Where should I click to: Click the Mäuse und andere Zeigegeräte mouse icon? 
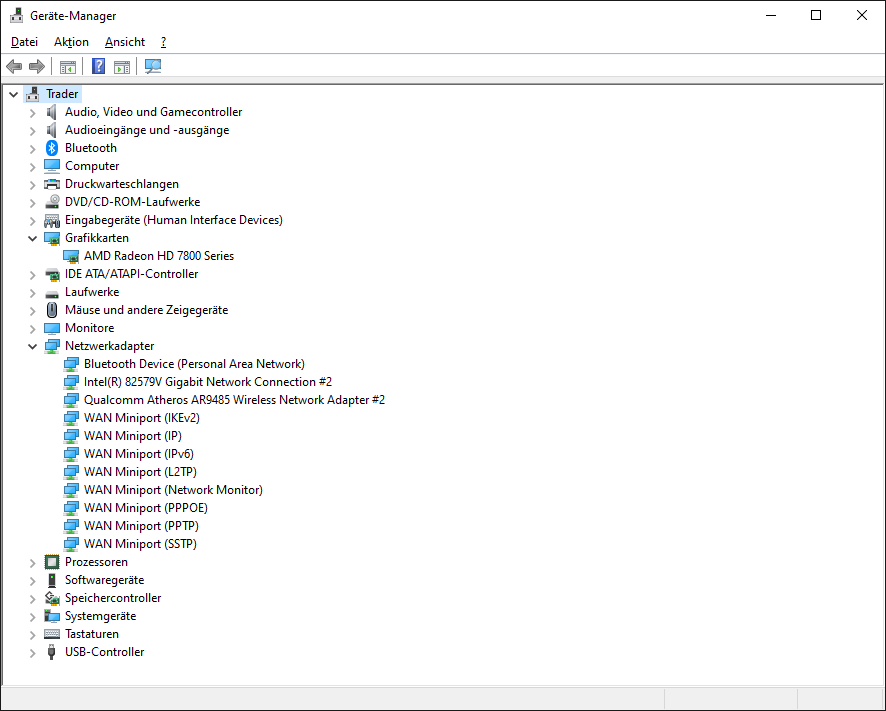tap(52, 310)
